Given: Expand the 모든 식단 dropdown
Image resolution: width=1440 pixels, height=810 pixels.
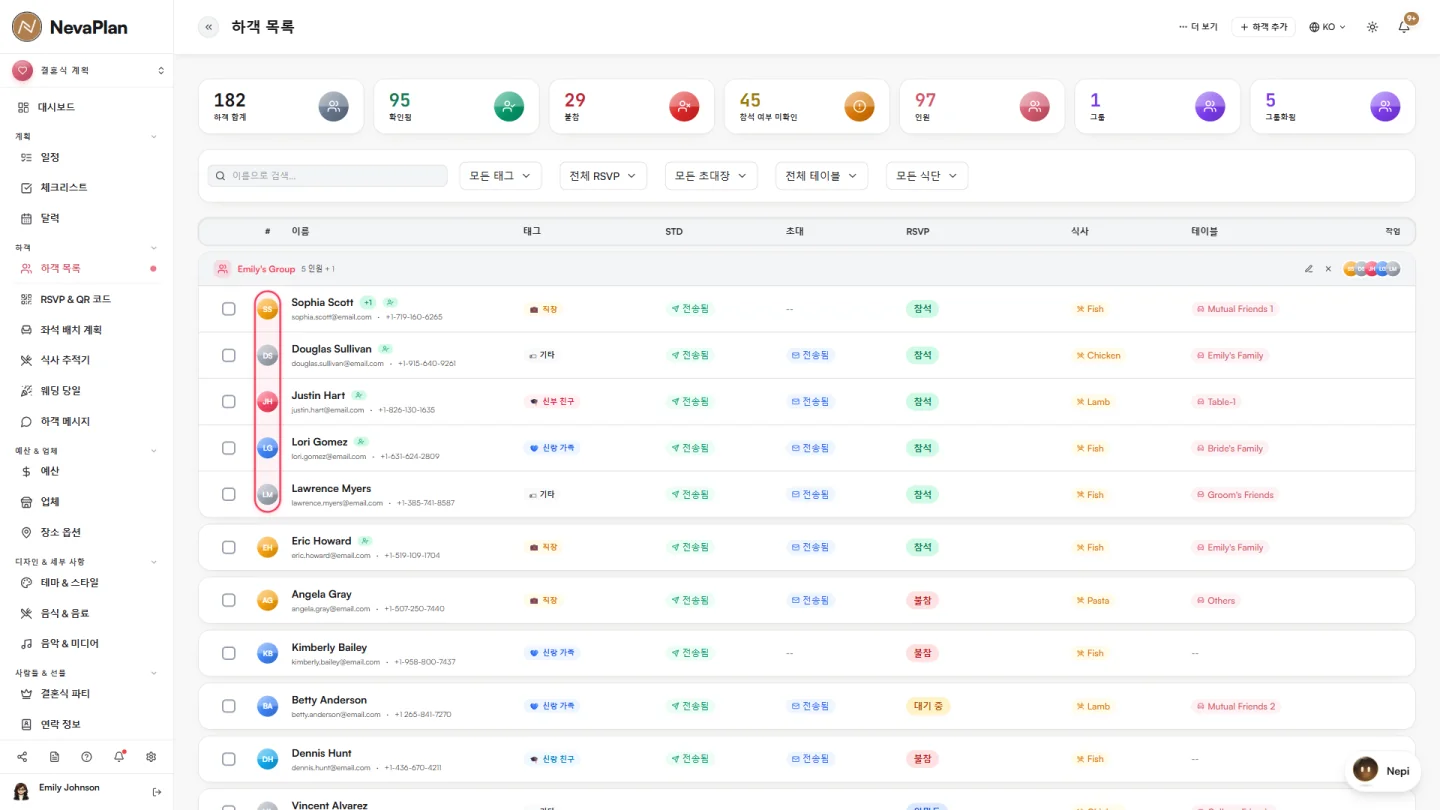Looking at the screenshot, I should pos(927,176).
